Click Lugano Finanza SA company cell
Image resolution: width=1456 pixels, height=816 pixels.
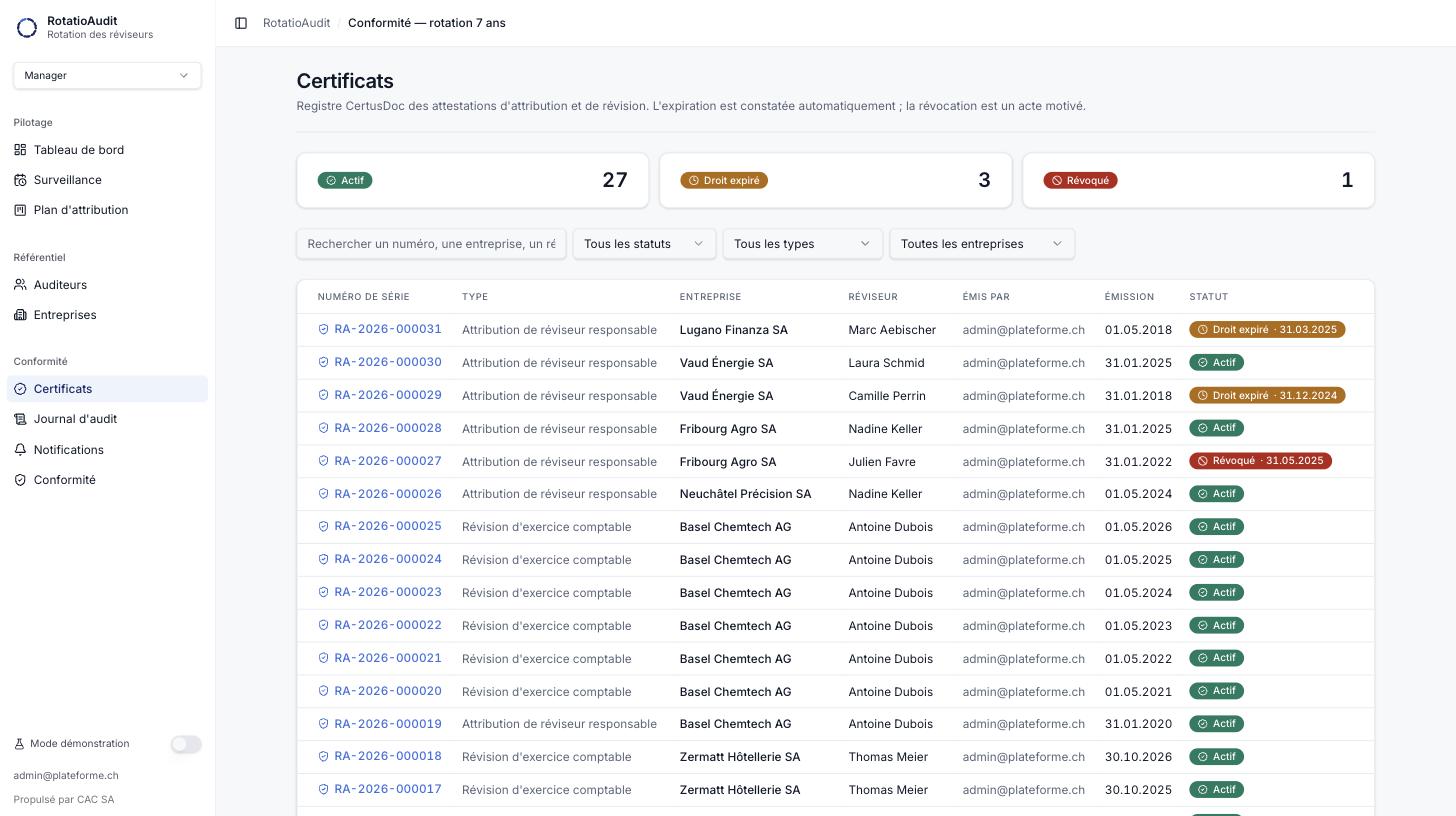[x=733, y=330]
